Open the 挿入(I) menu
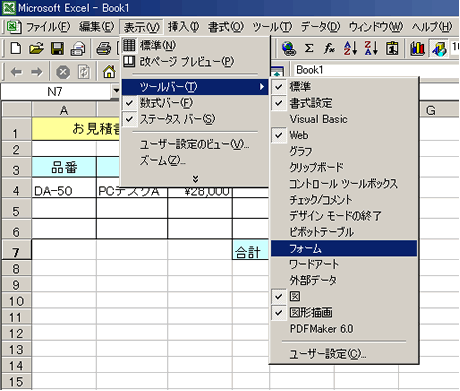 183,27
